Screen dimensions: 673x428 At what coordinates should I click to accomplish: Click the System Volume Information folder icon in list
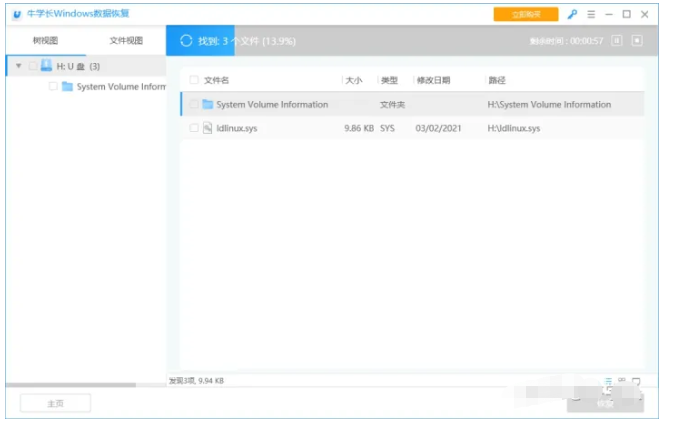[208, 104]
